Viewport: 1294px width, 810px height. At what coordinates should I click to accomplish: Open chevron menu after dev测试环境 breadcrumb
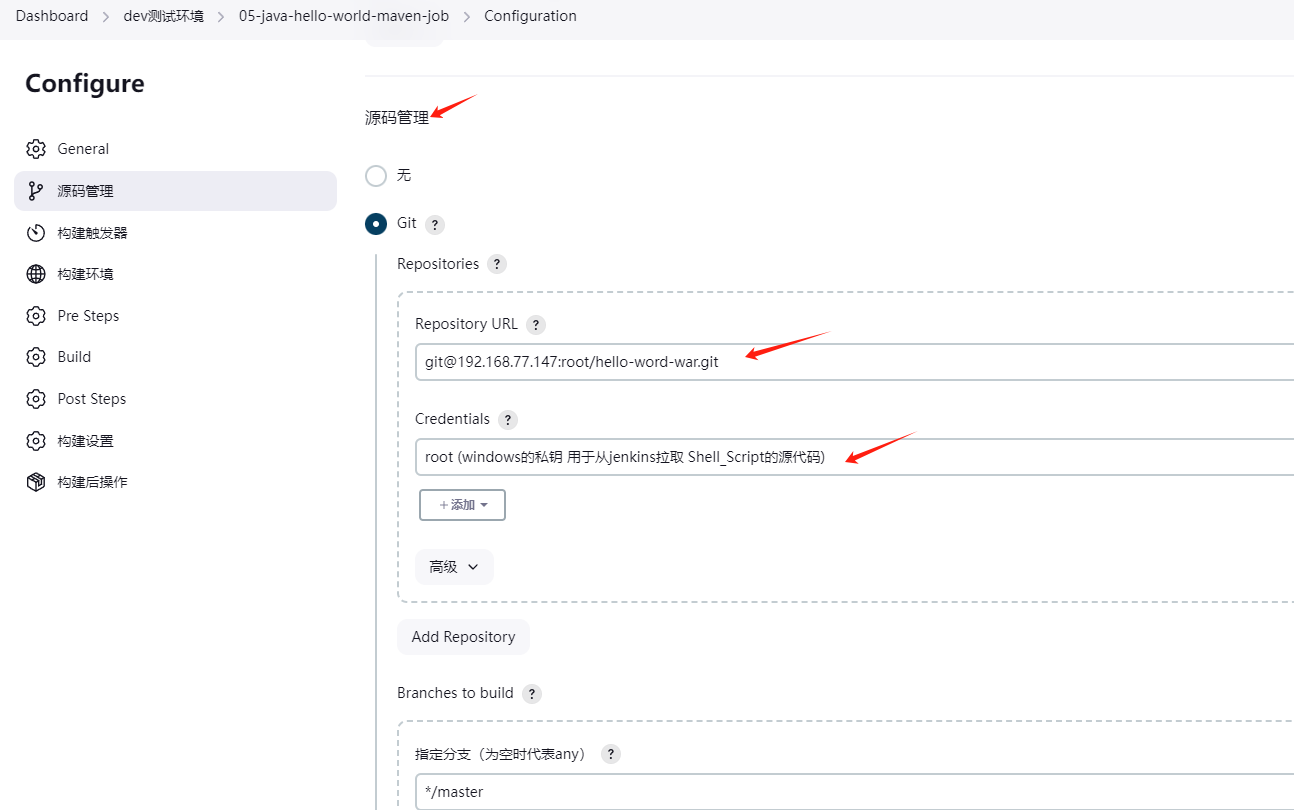pos(221,16)
